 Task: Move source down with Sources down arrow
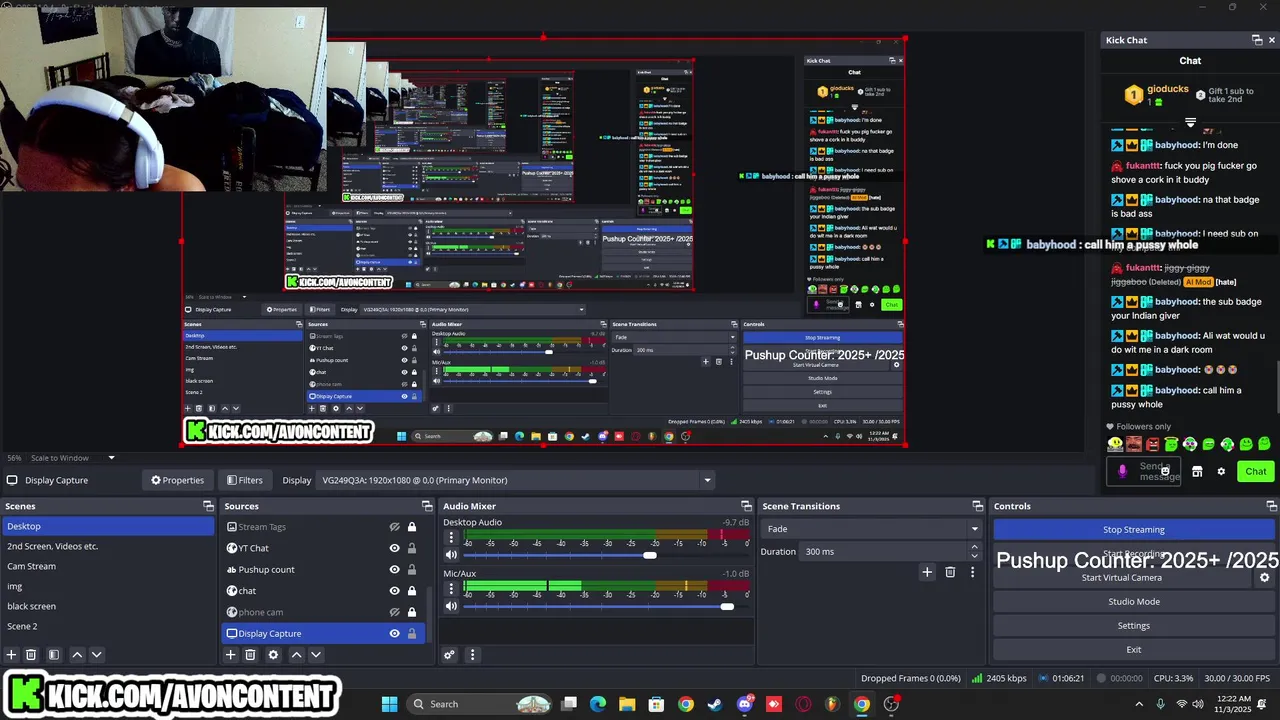[x=315, y=655]
